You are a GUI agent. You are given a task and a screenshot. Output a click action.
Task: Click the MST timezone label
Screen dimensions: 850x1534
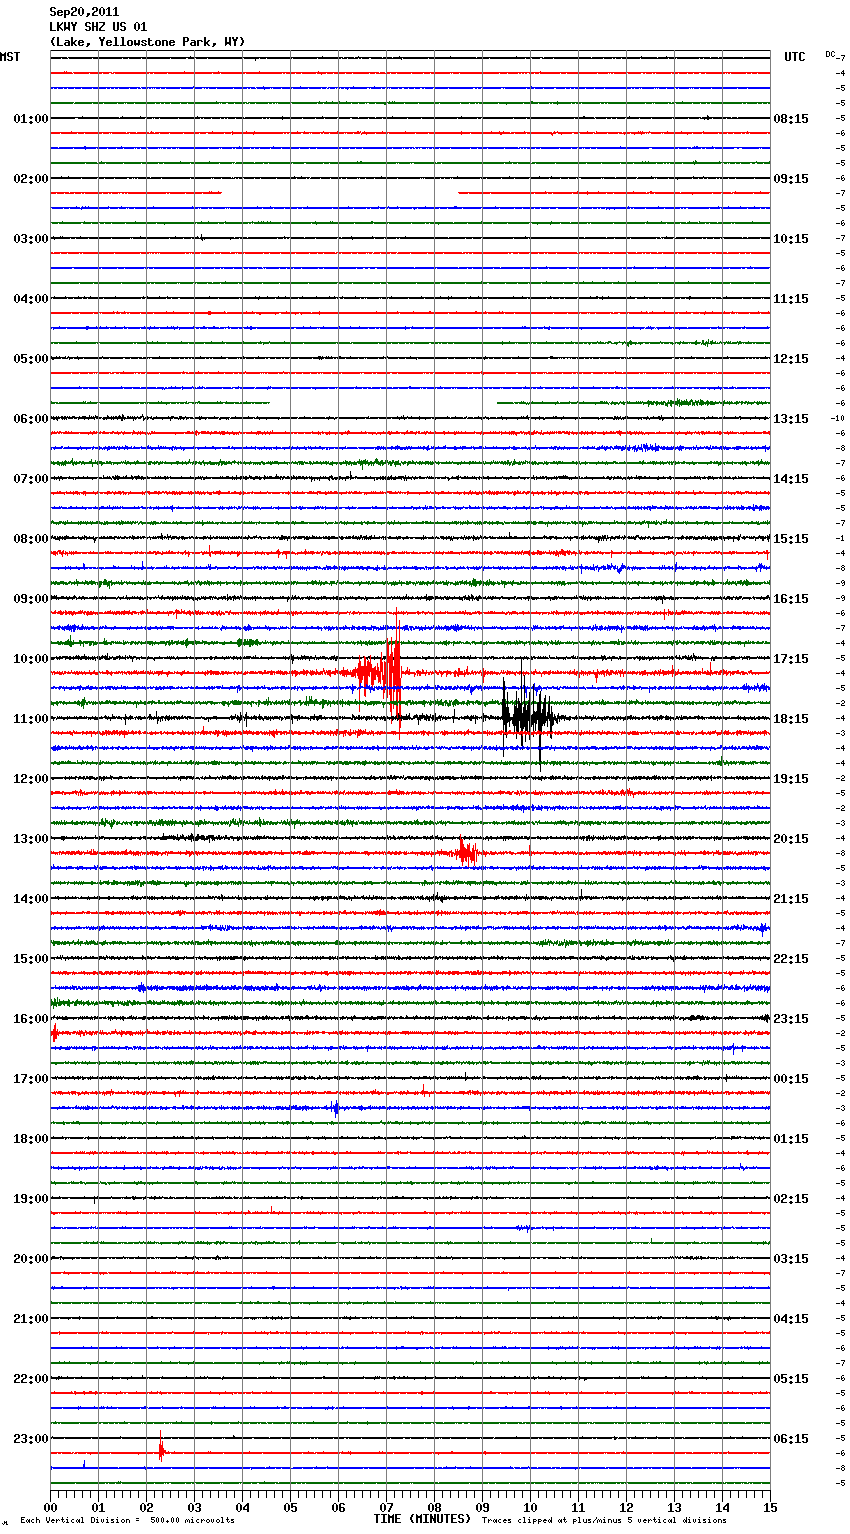(10, 57)
